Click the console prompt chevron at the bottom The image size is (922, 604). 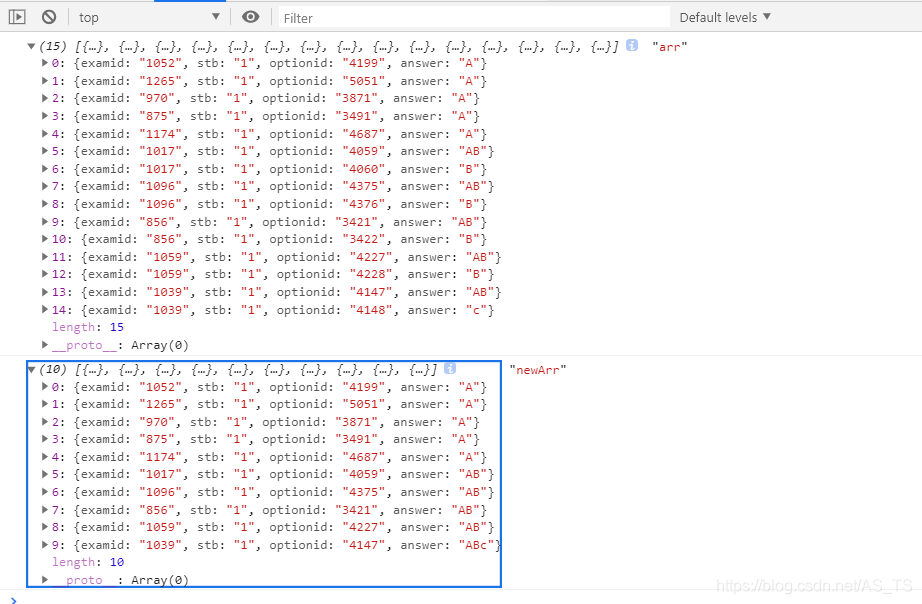(14, 600)
